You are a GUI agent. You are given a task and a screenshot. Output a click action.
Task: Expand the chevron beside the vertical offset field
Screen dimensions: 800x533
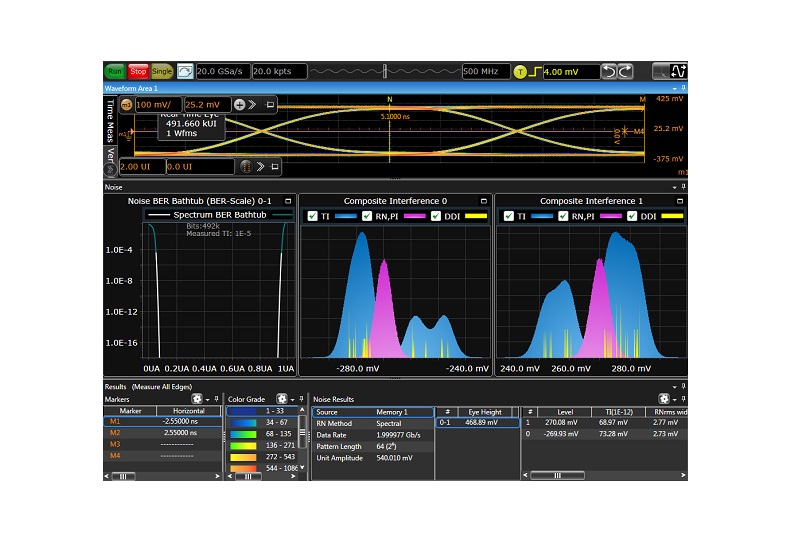pyautogui.click(x=253, y=104)
